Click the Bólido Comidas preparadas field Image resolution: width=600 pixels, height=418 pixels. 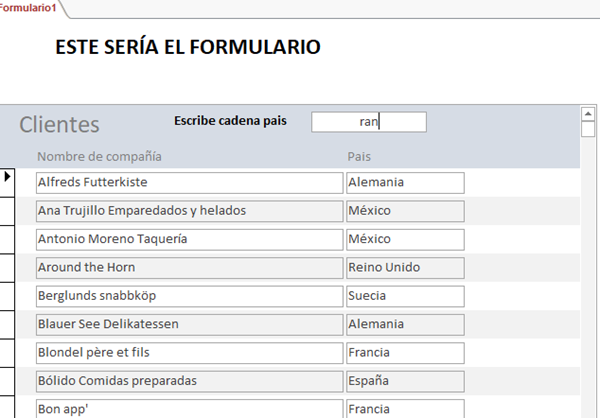(189, 381)
